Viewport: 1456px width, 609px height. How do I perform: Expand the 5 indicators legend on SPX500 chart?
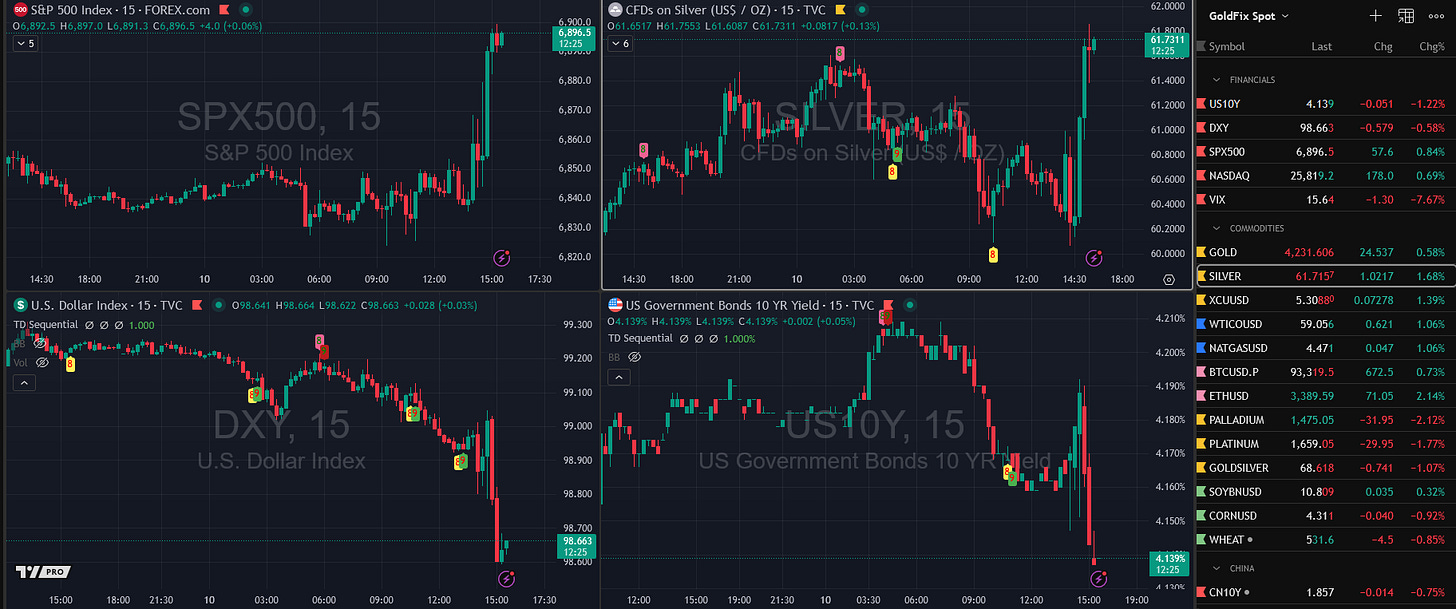click(x=25, y=43)
